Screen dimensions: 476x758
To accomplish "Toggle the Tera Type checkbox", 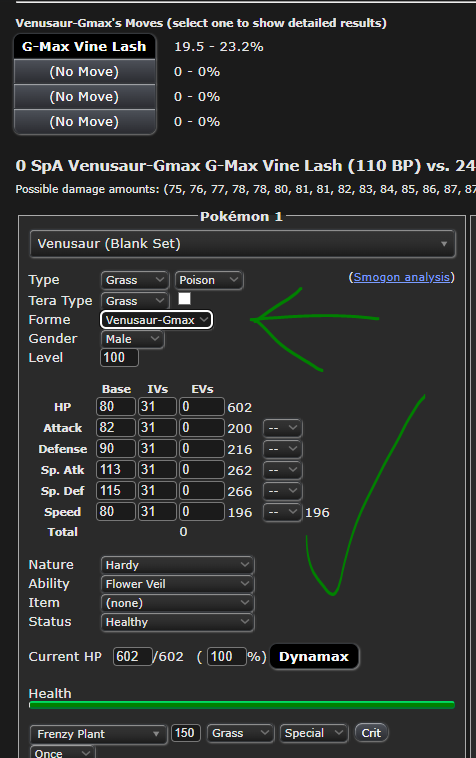I will pyautogui.click(x=184, y=299).
